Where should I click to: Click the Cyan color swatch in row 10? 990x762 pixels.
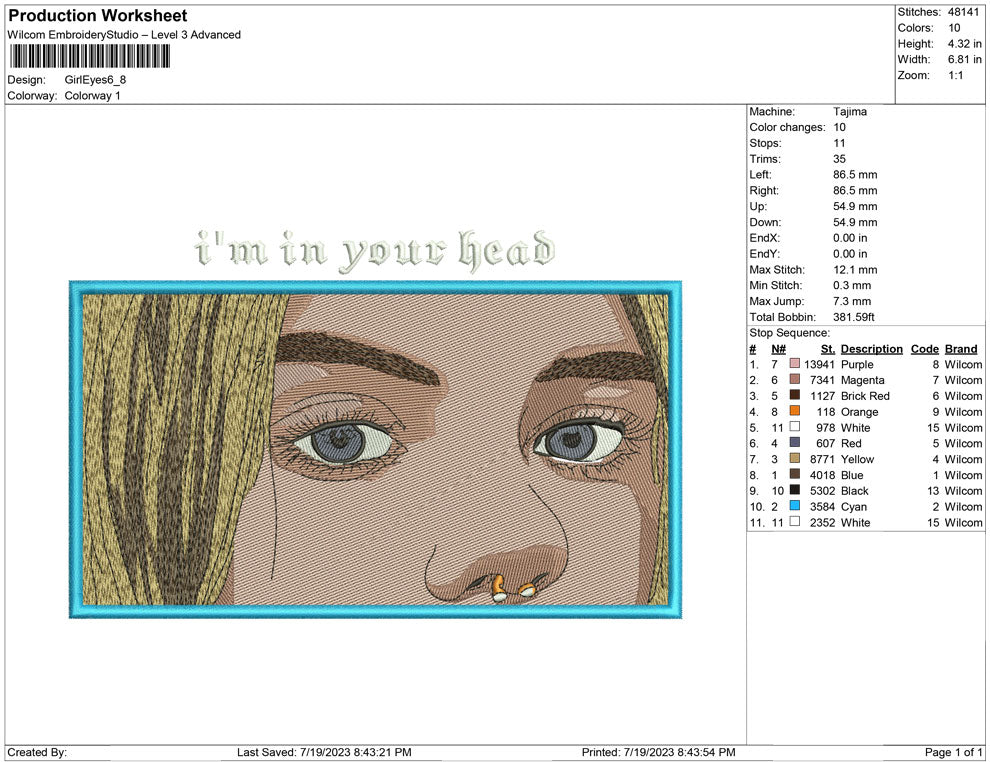[x=795, y=507]
